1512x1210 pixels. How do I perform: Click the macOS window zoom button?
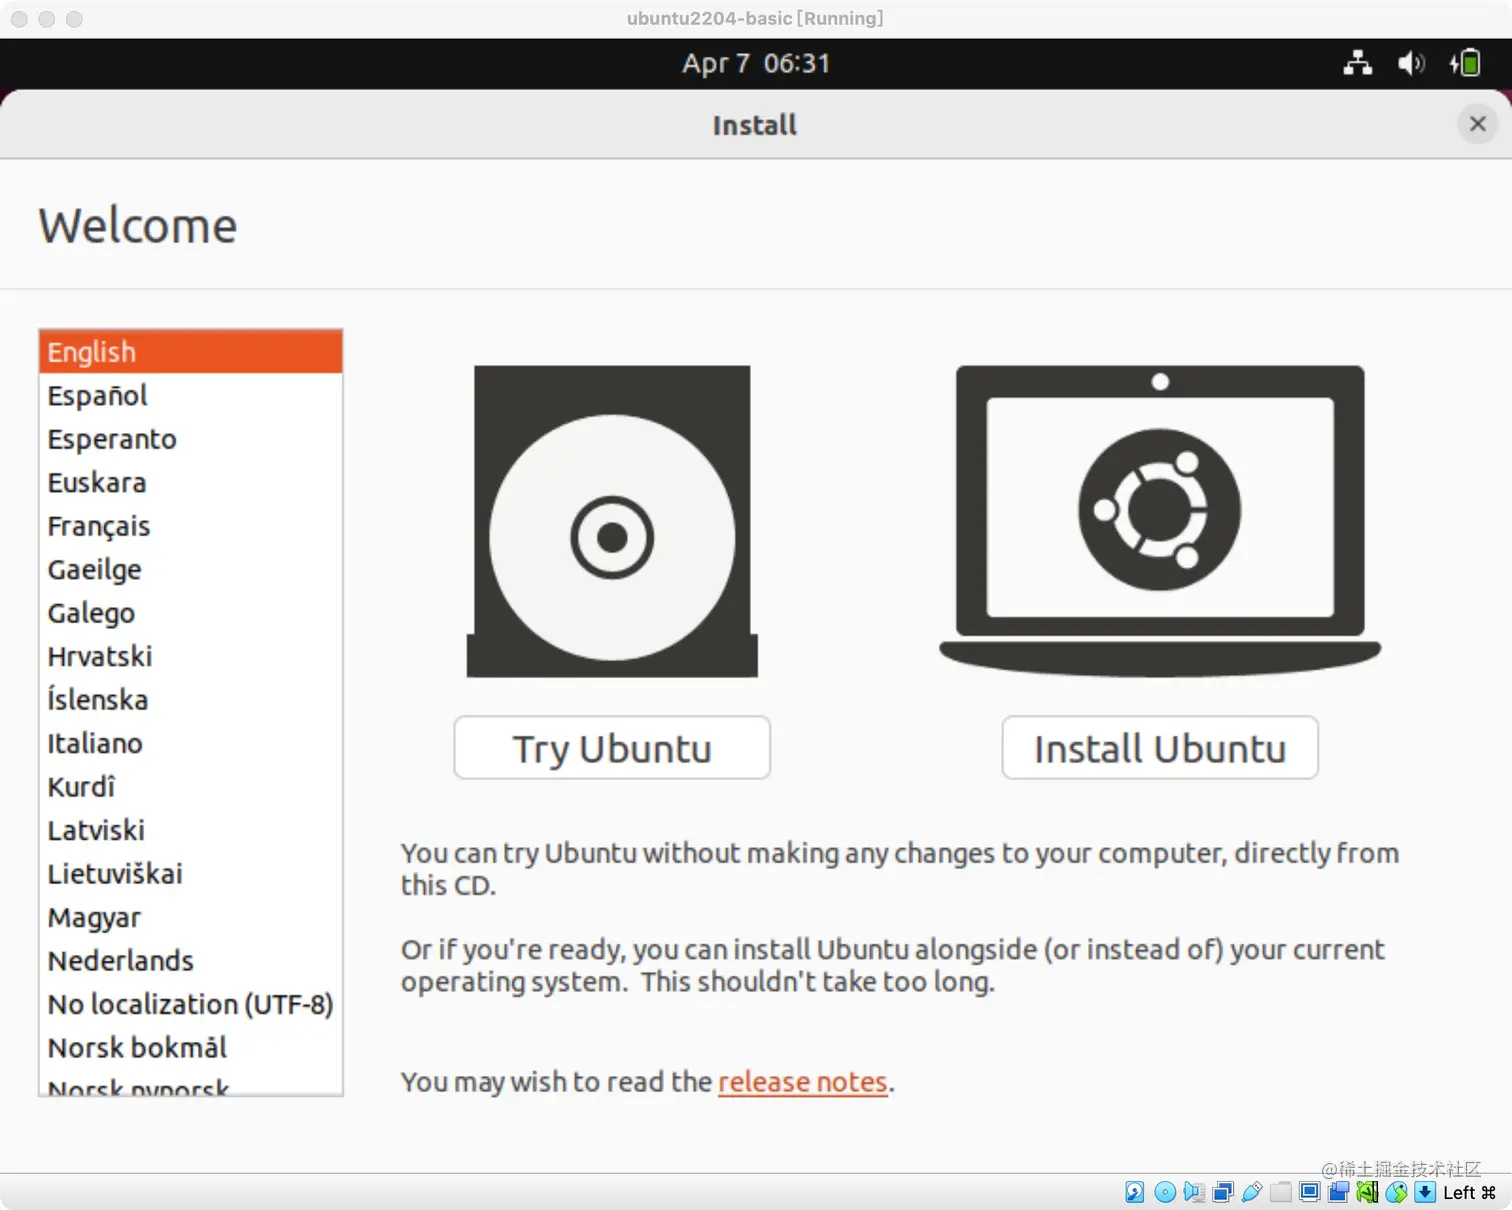[x=74, y=19]
